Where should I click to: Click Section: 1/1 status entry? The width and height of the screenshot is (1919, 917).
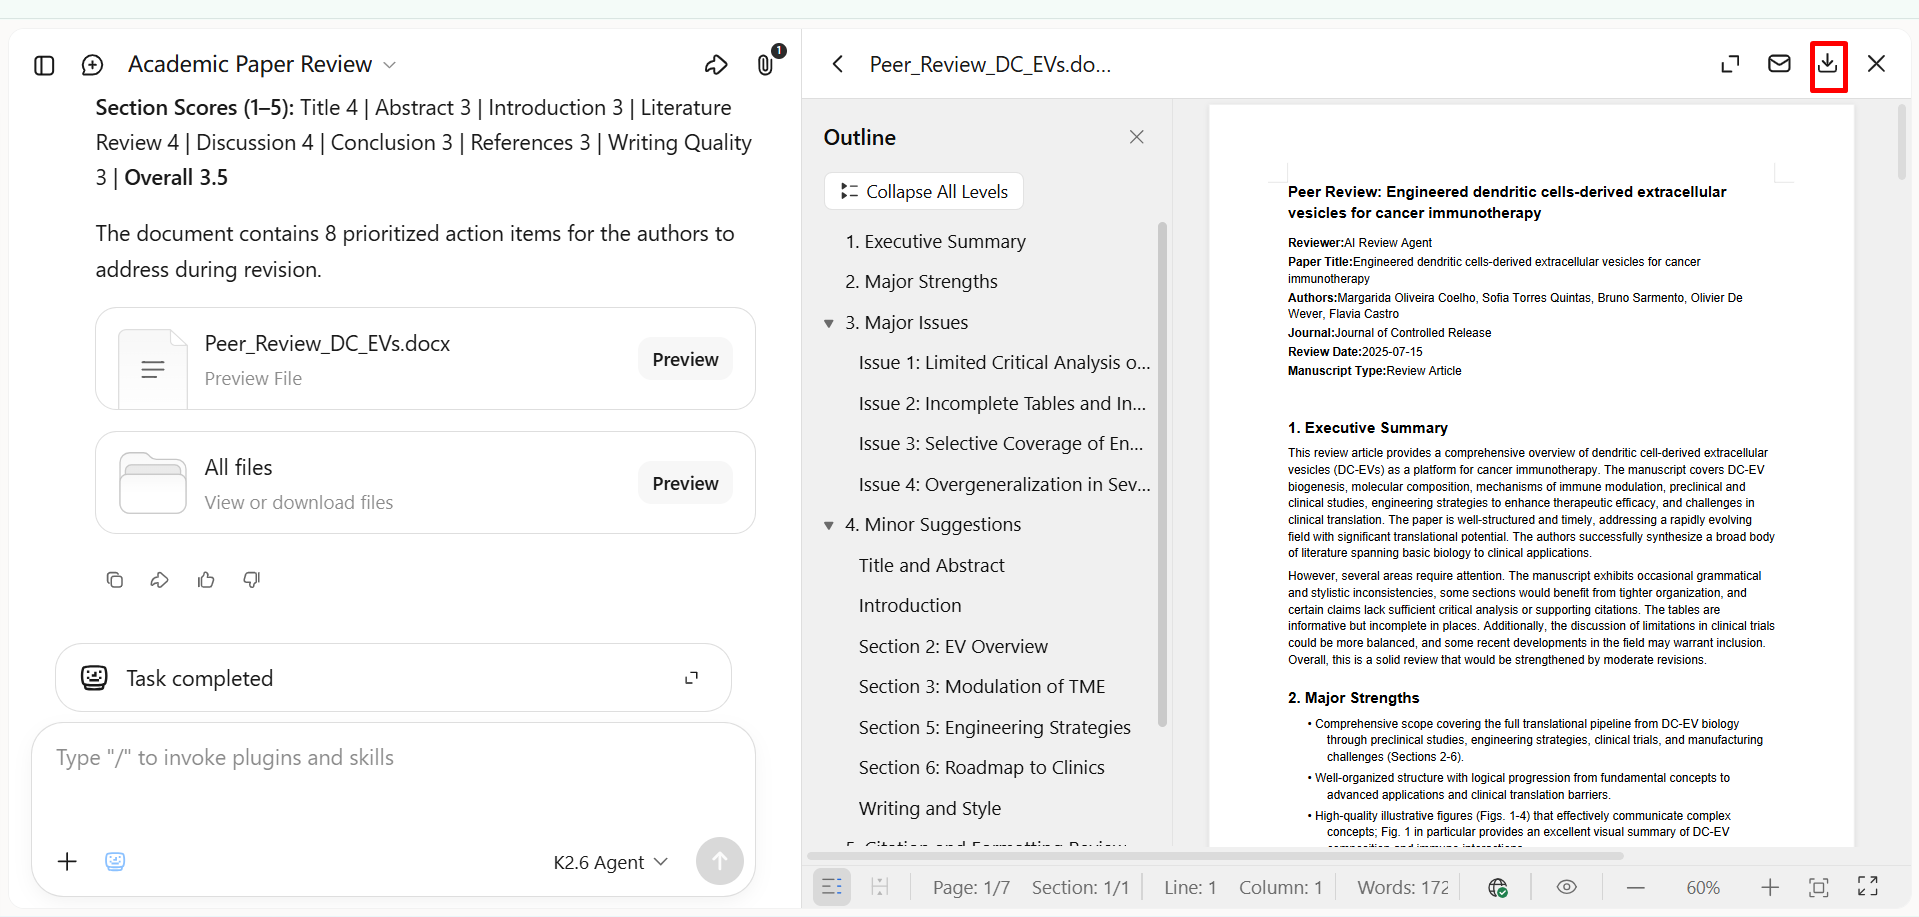[x=1080, y=887]
